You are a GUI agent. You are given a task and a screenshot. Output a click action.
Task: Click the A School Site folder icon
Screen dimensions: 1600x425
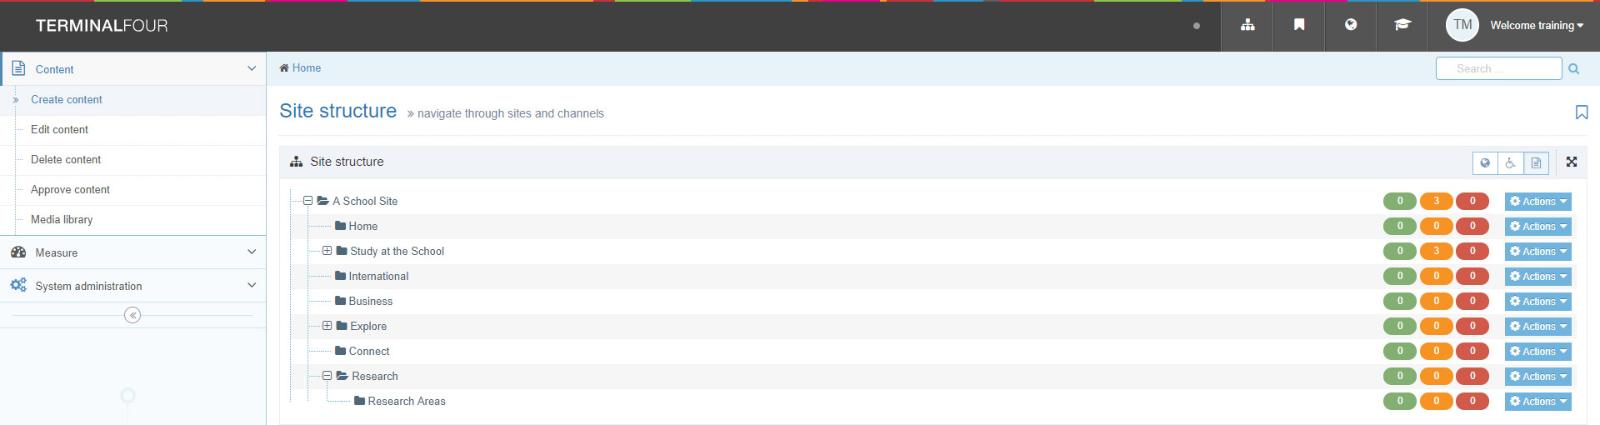pyautogui.click(x=323, y=201)
